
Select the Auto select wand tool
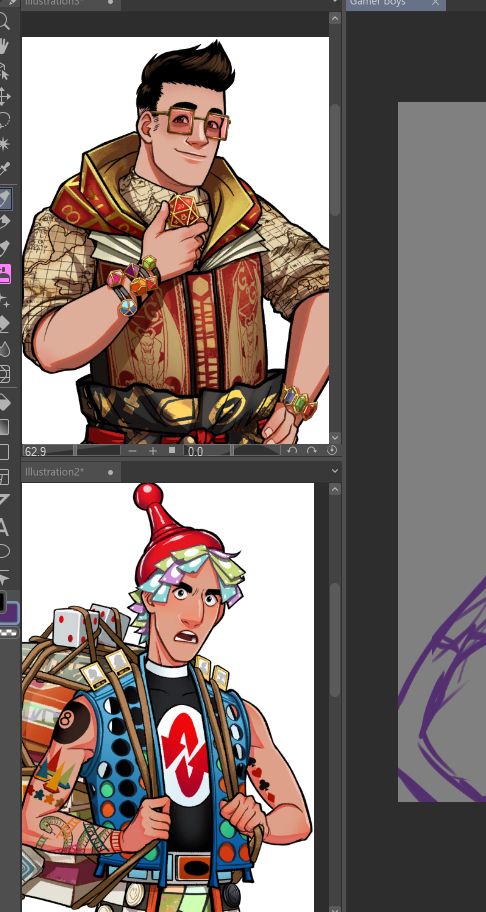[x=5, y=144]
